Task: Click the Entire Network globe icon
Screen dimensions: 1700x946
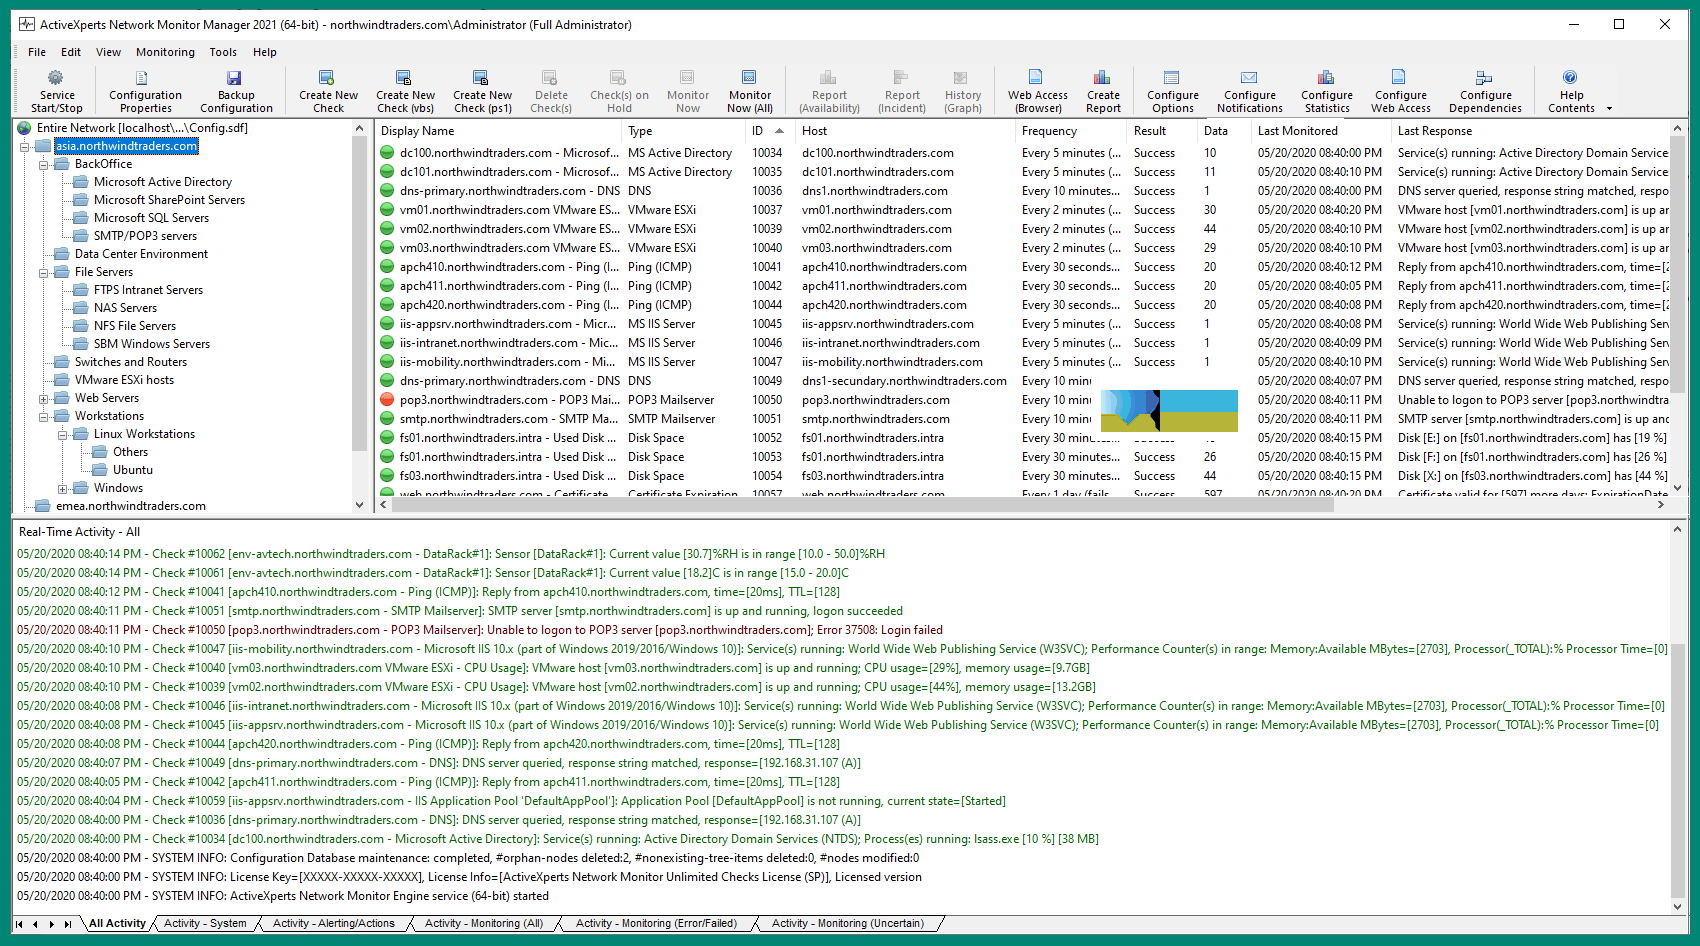Action: tap(25, 128)
